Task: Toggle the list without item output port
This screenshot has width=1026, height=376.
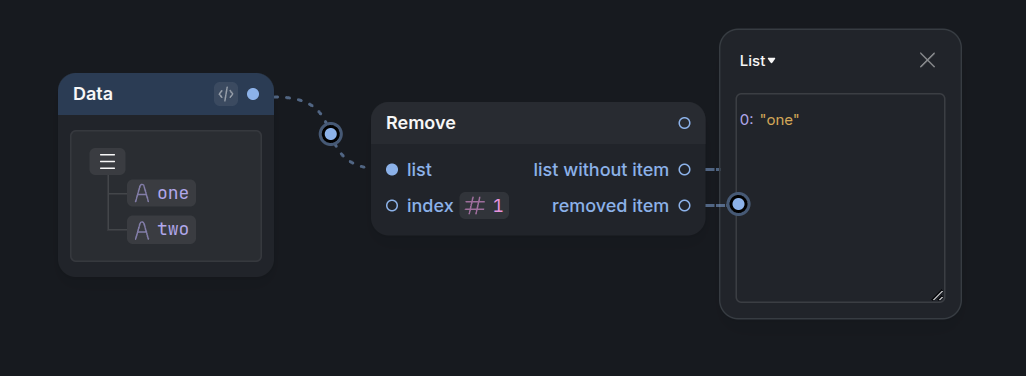Action: coord(684,170)
